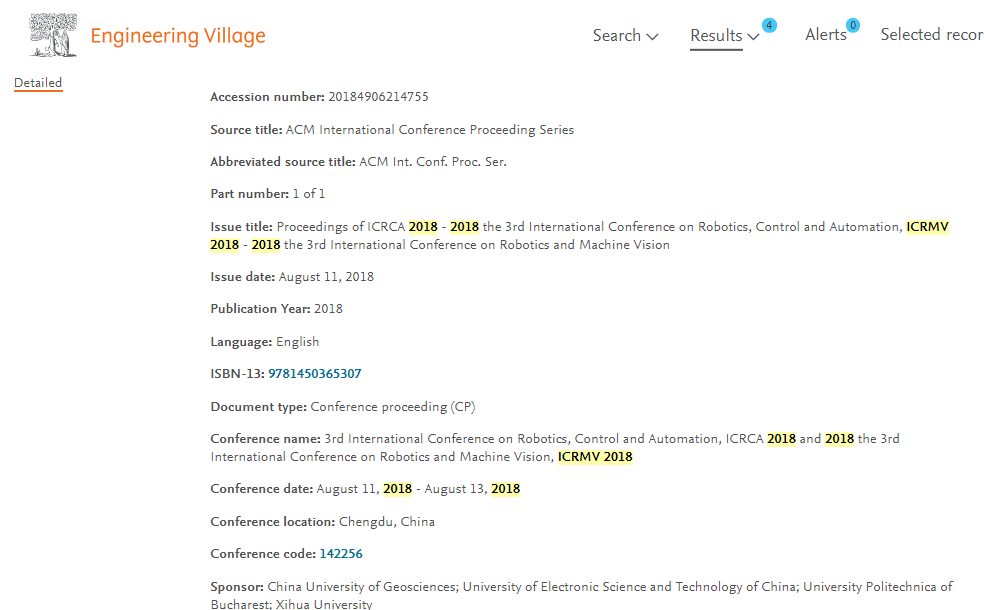Click highlighted ICRMV 2018 in conference name
This screenshot has width=984, height=610.
595,456
